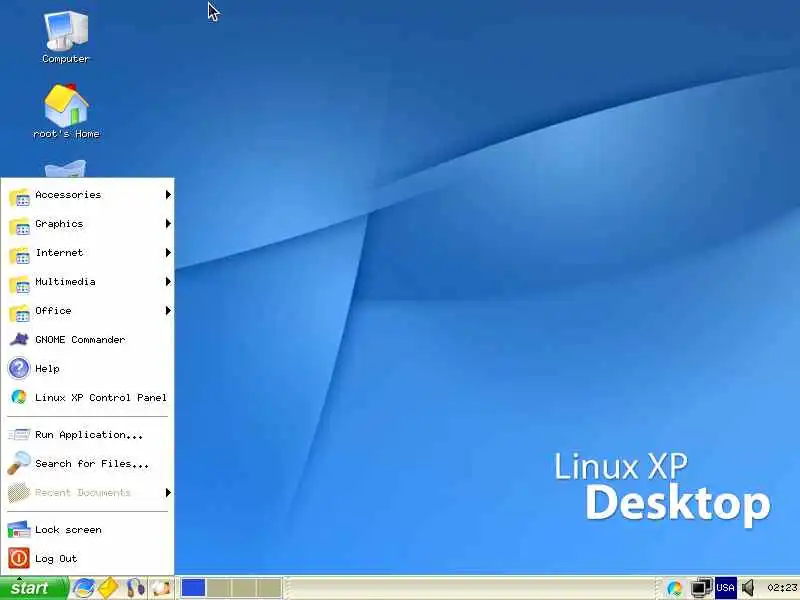Choose Log Out from the menu

[88, 559]
